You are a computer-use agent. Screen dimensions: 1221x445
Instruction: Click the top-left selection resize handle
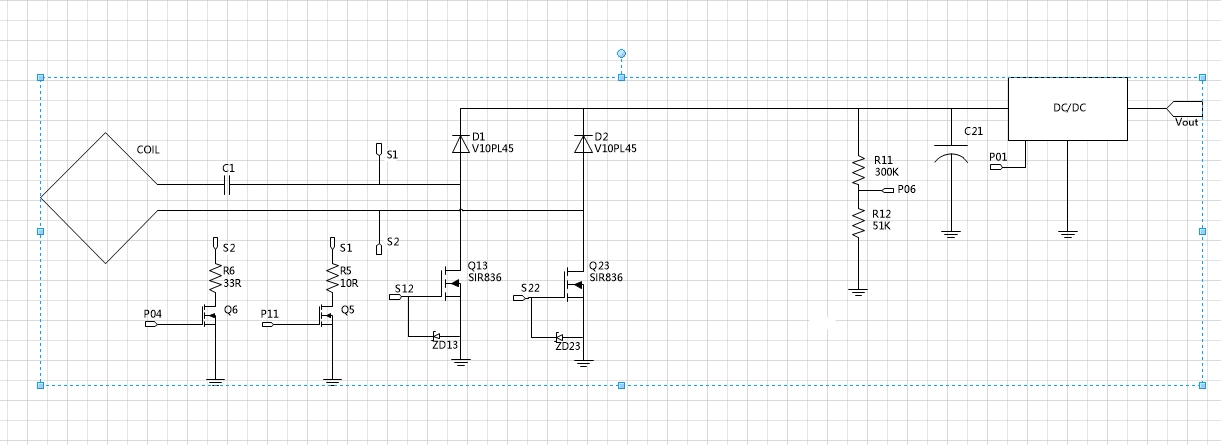(x=41, y=77)
